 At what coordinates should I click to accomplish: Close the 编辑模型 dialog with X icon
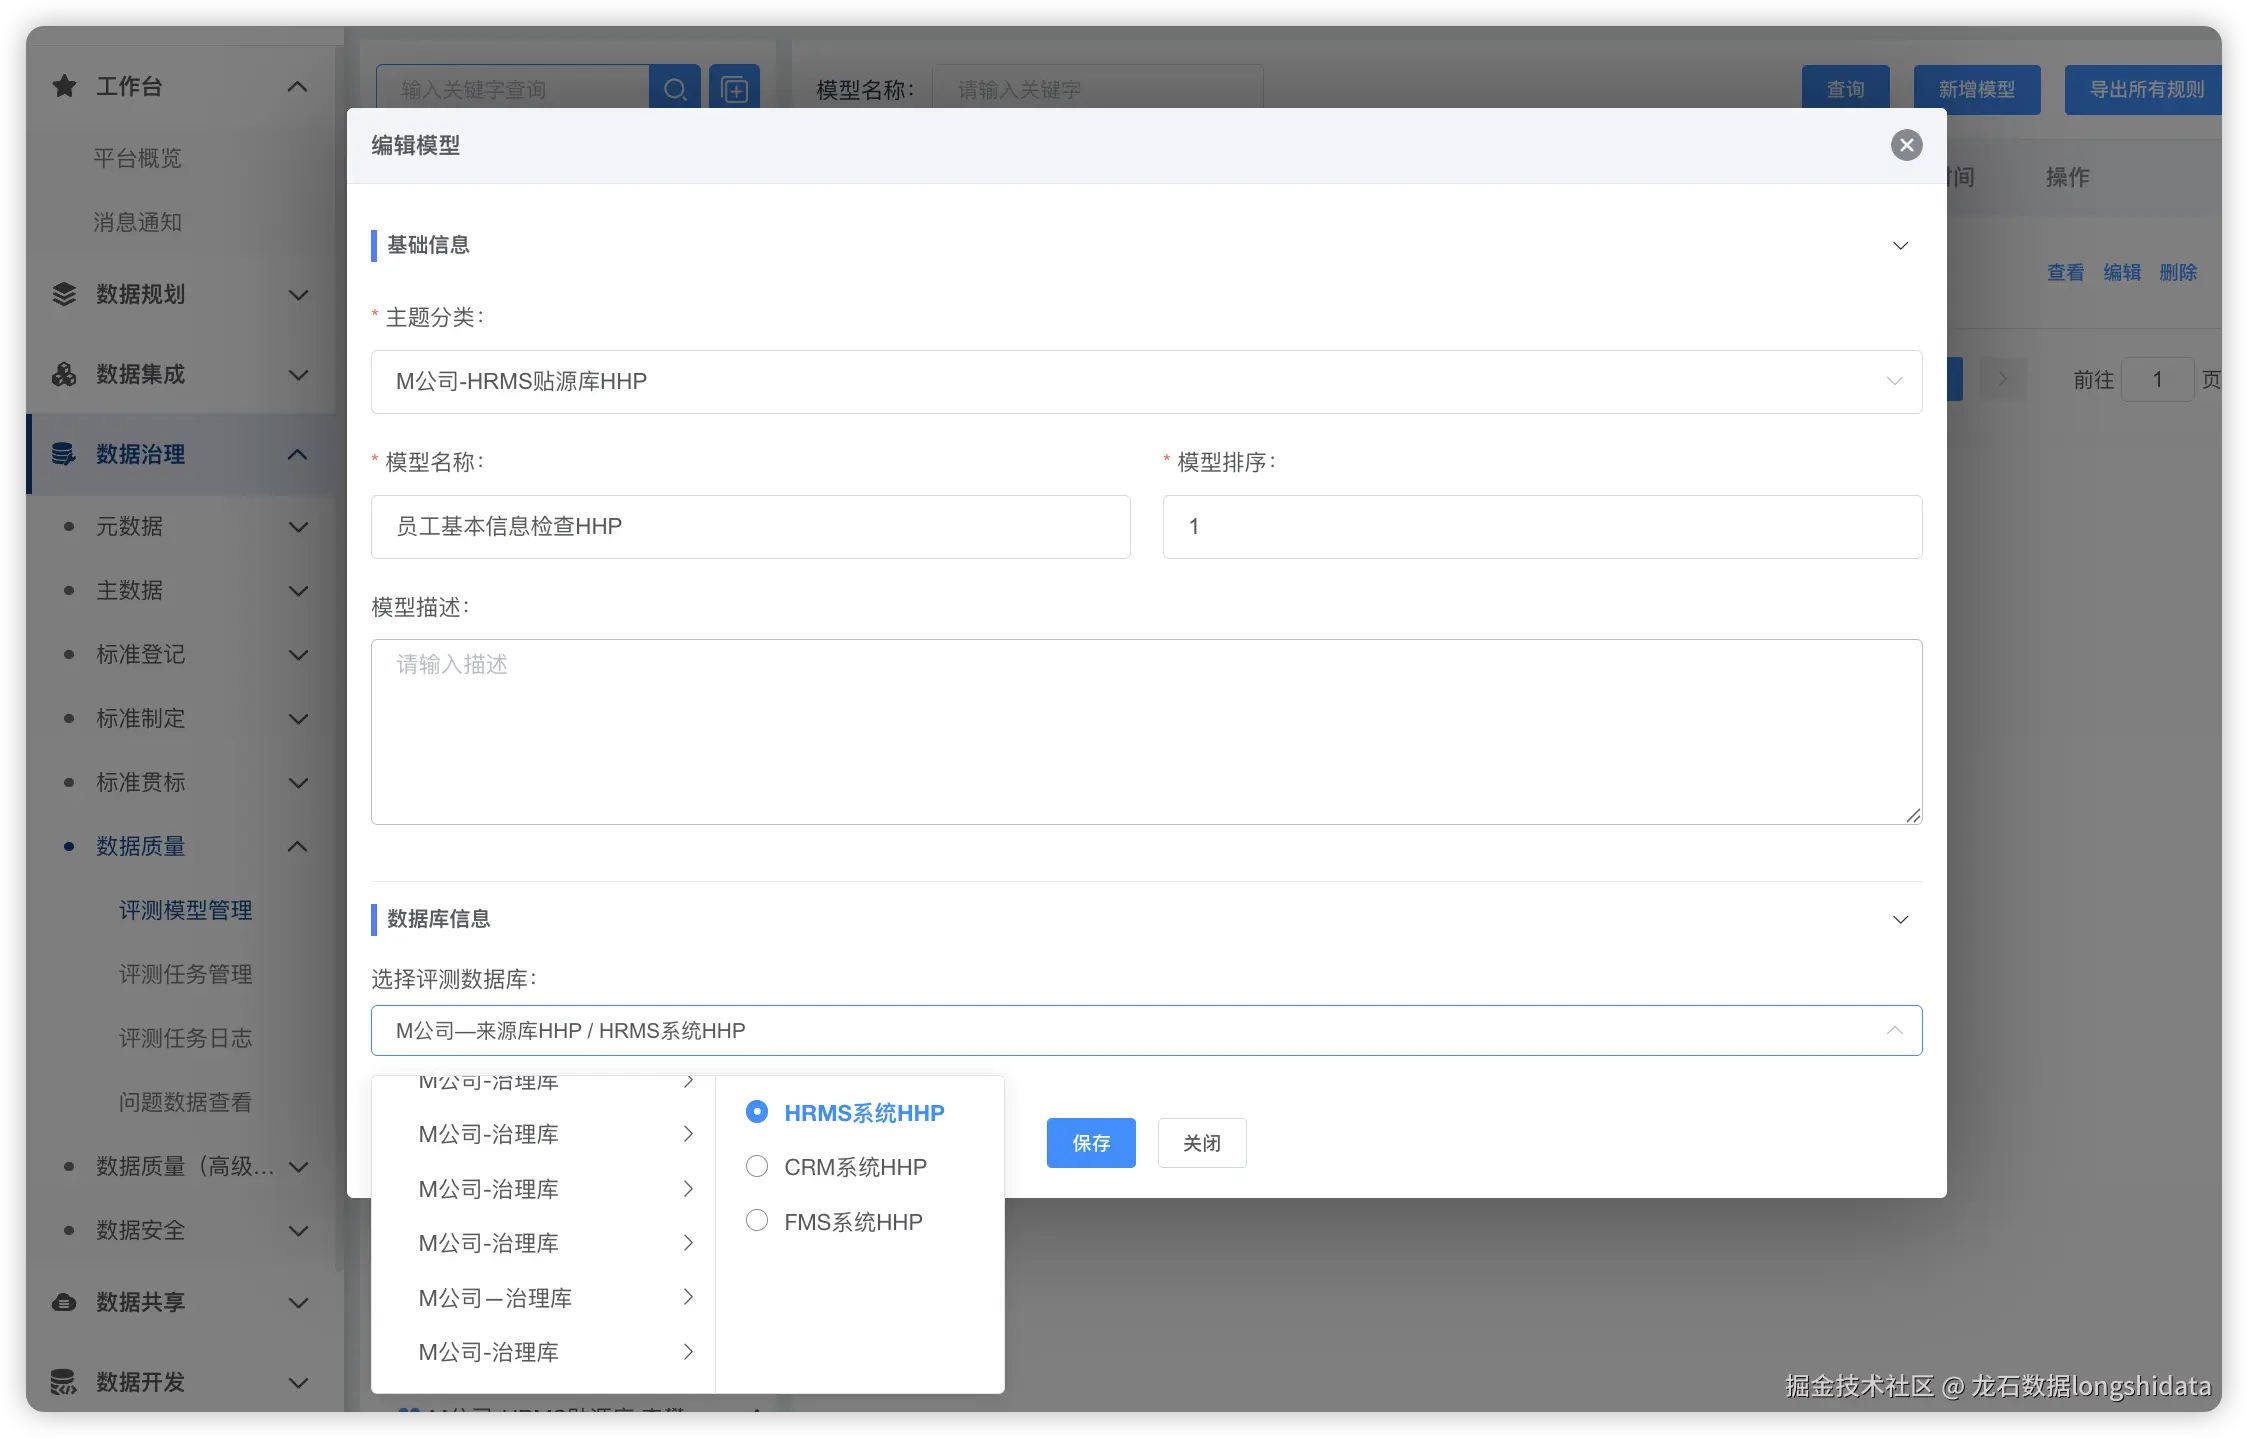point(1906,145)
